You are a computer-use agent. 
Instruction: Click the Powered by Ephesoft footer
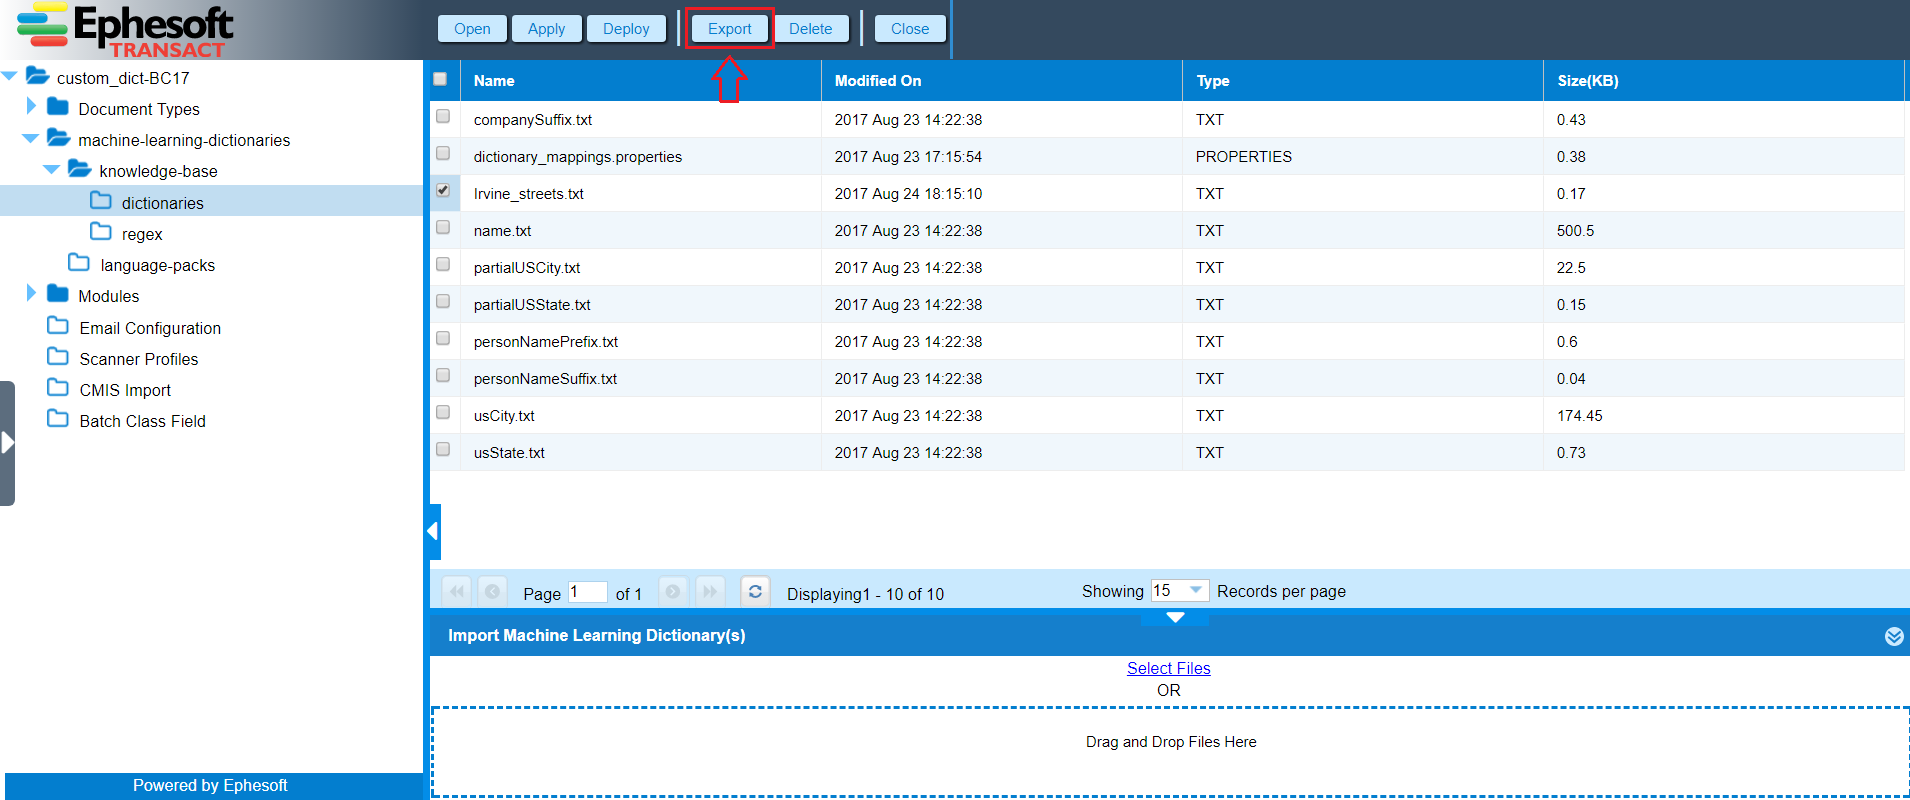coord(210,786)
